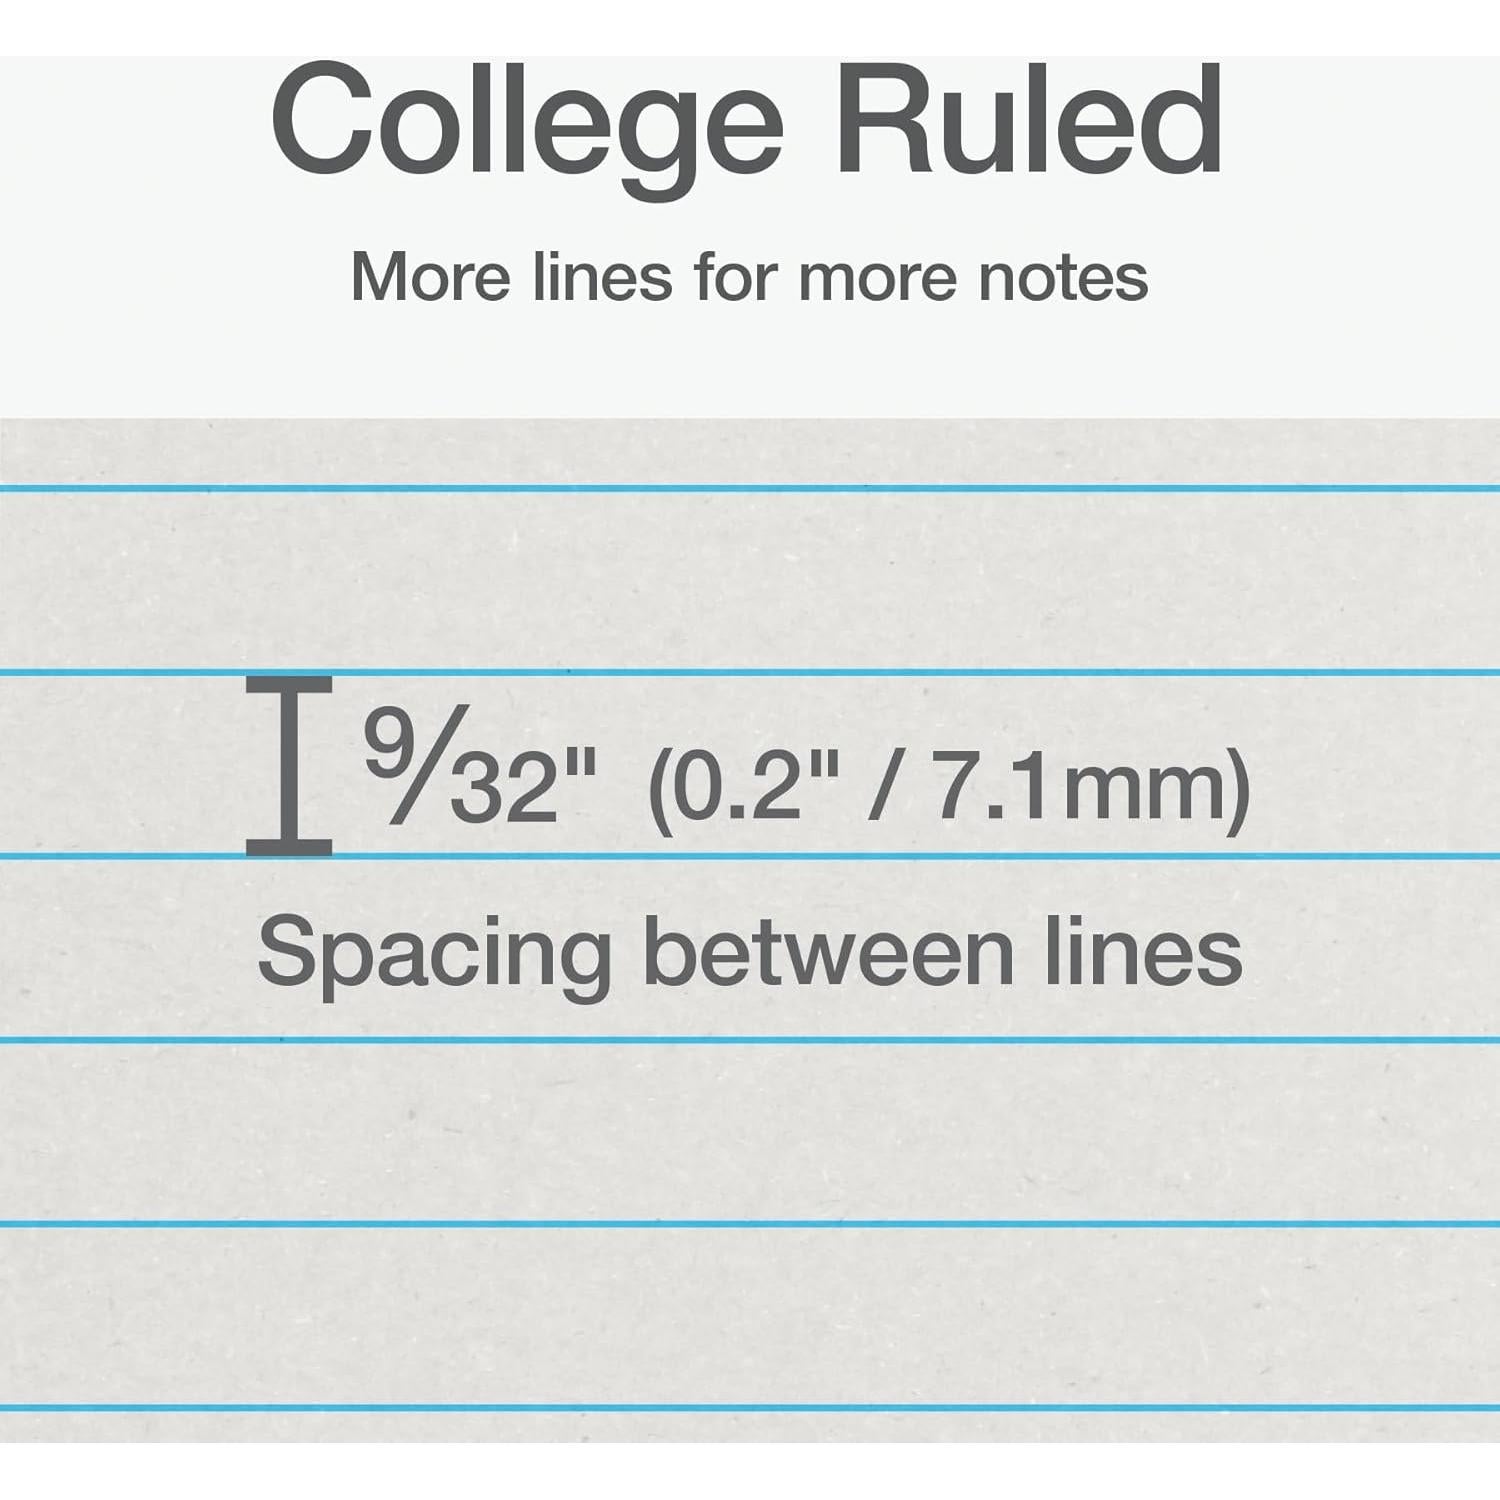Click the top cap of the spacing bracket
This screenshot has height=1500, width=1500.
(289, 683)
